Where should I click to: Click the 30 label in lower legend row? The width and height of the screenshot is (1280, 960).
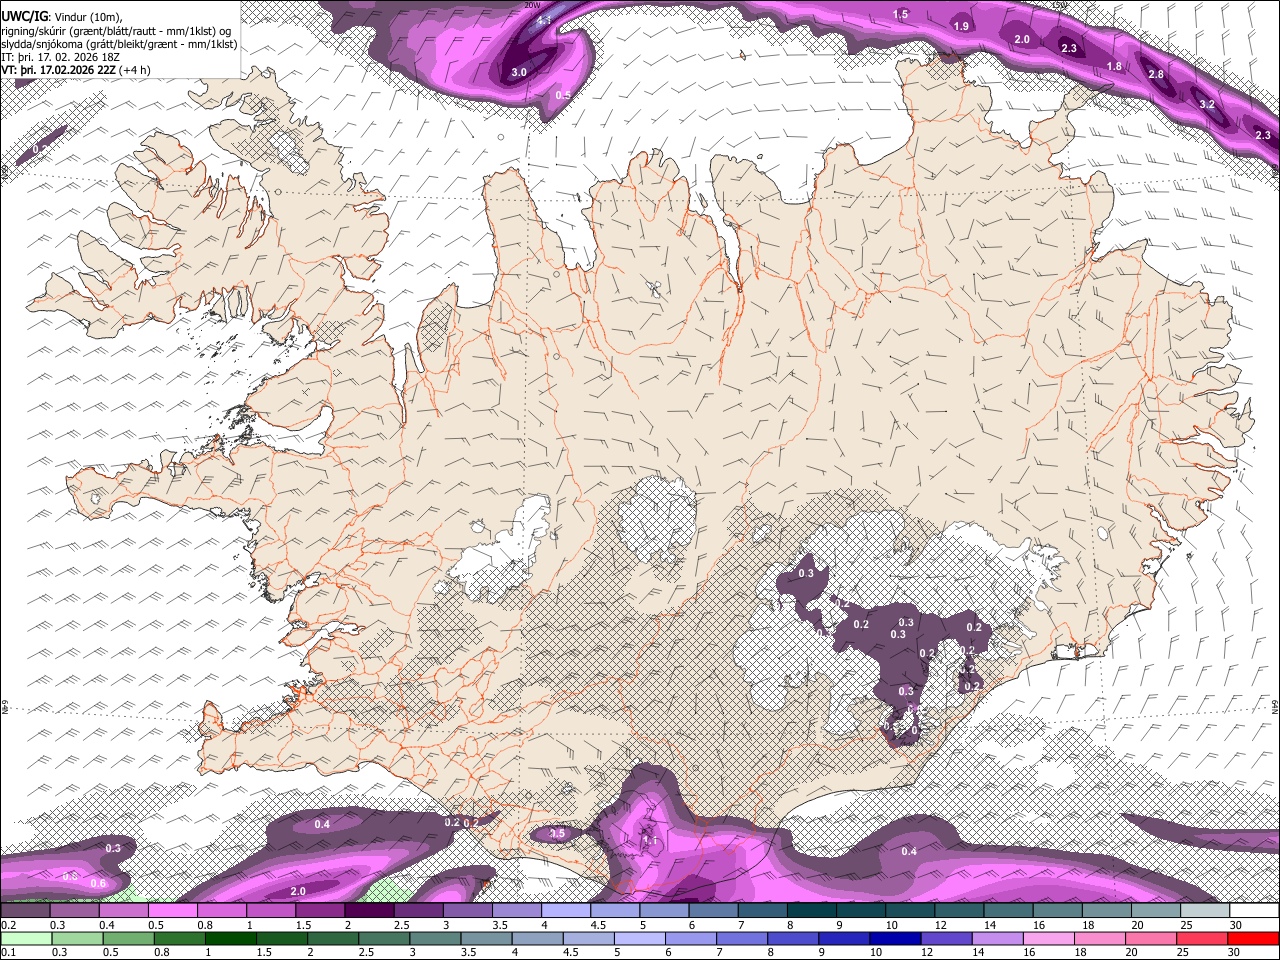pos(1236,952)
